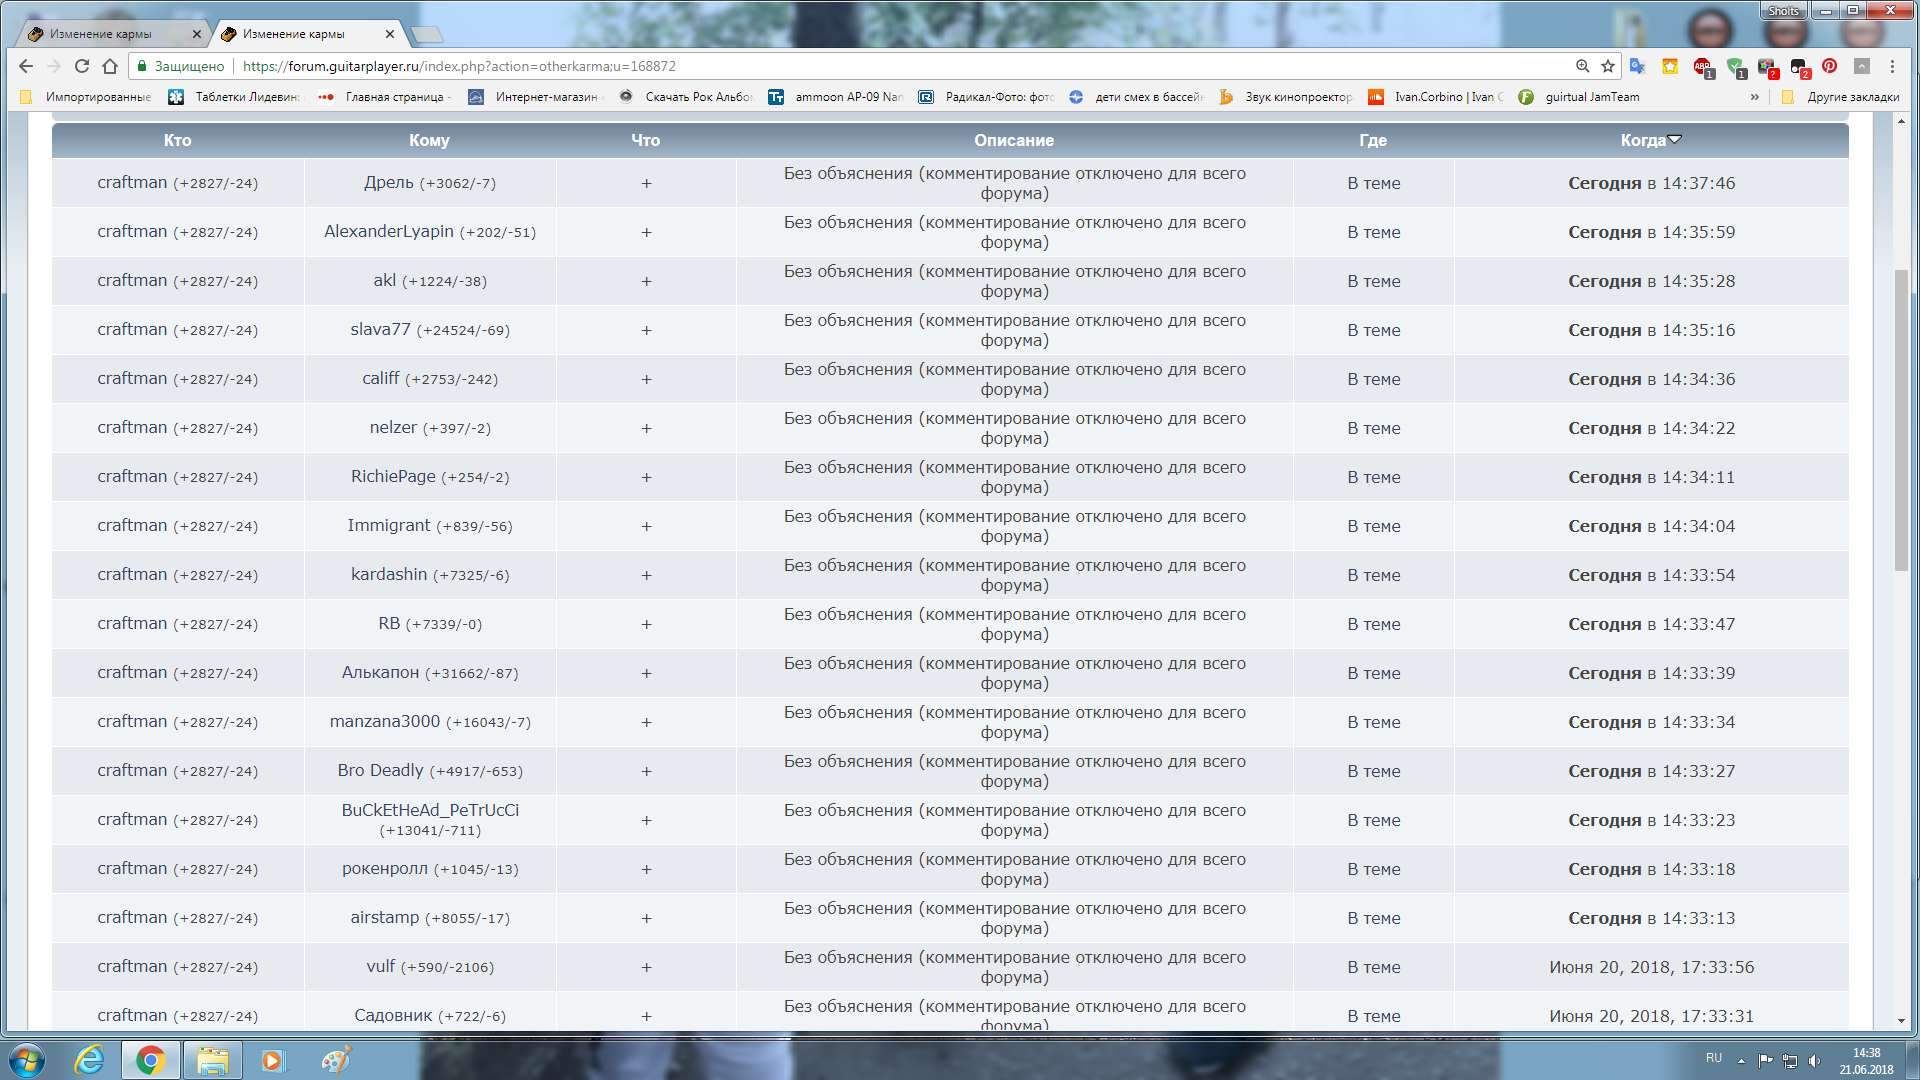This screenshot has height=1080, width=1920.
Task: Open the Adblock Plus extension icon
Action: (x=1703, y=67)
